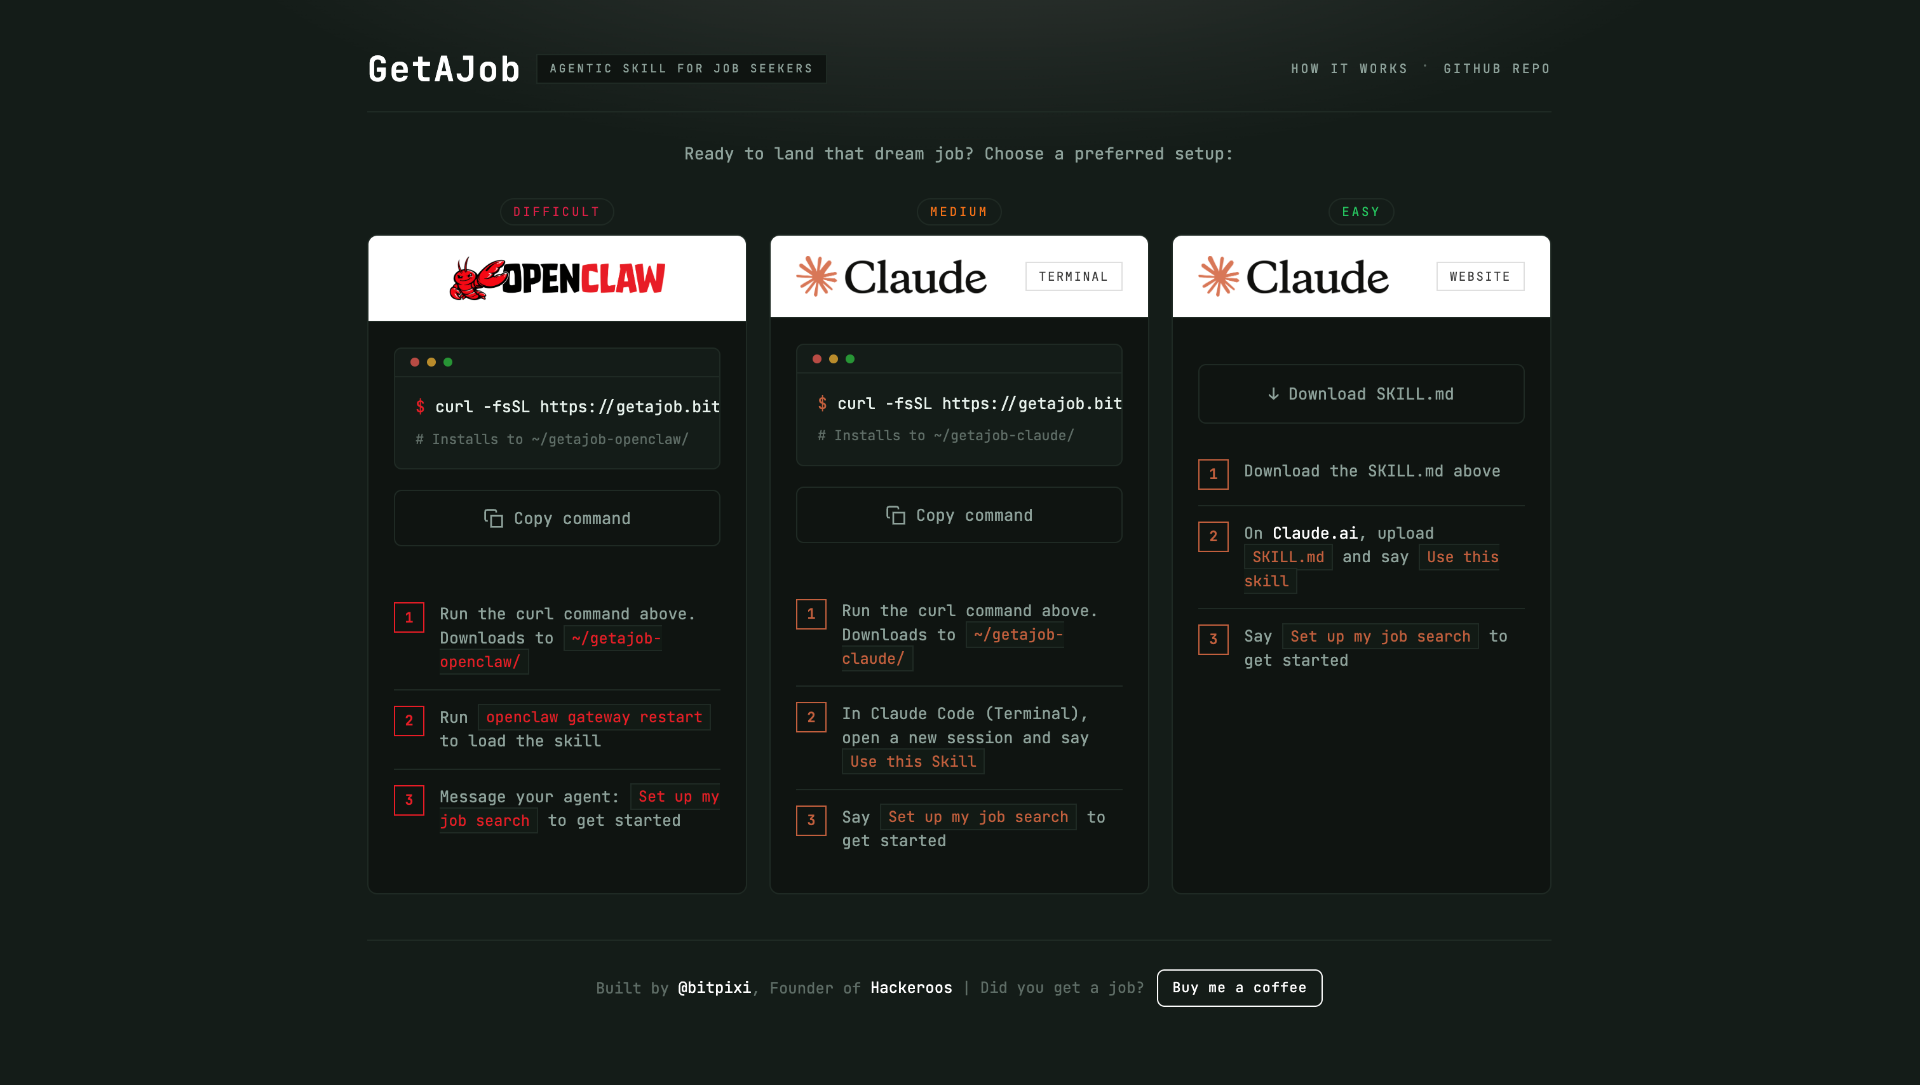The width and height of the screenshot is (1920, 1085).
Task: Click the Terminal badge next to Claude
Action: [x=1073, y=277]
